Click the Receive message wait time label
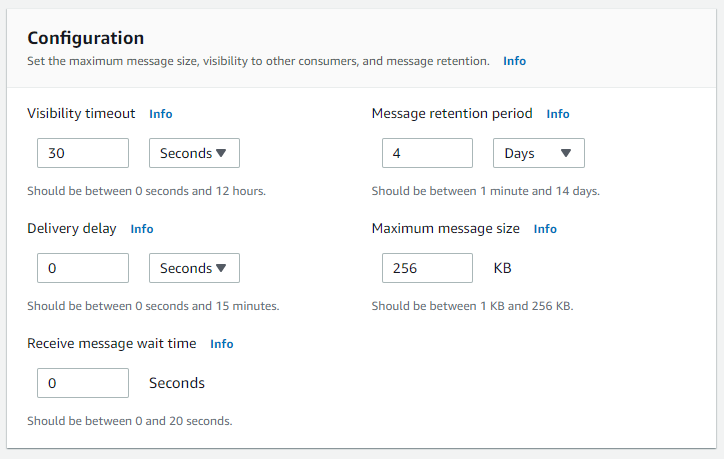The height and width of the screenshot is (459, 724). point(112,344)
